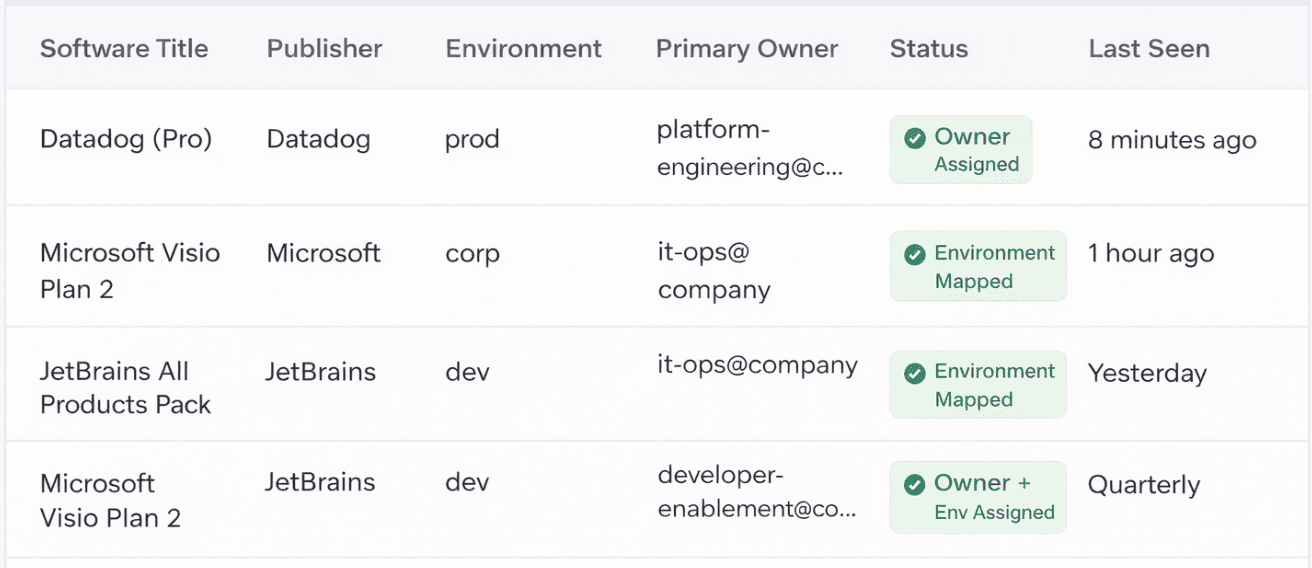Click the Environment column header
The width and height of the screenshot is (1312, 568).
(524, 49)
